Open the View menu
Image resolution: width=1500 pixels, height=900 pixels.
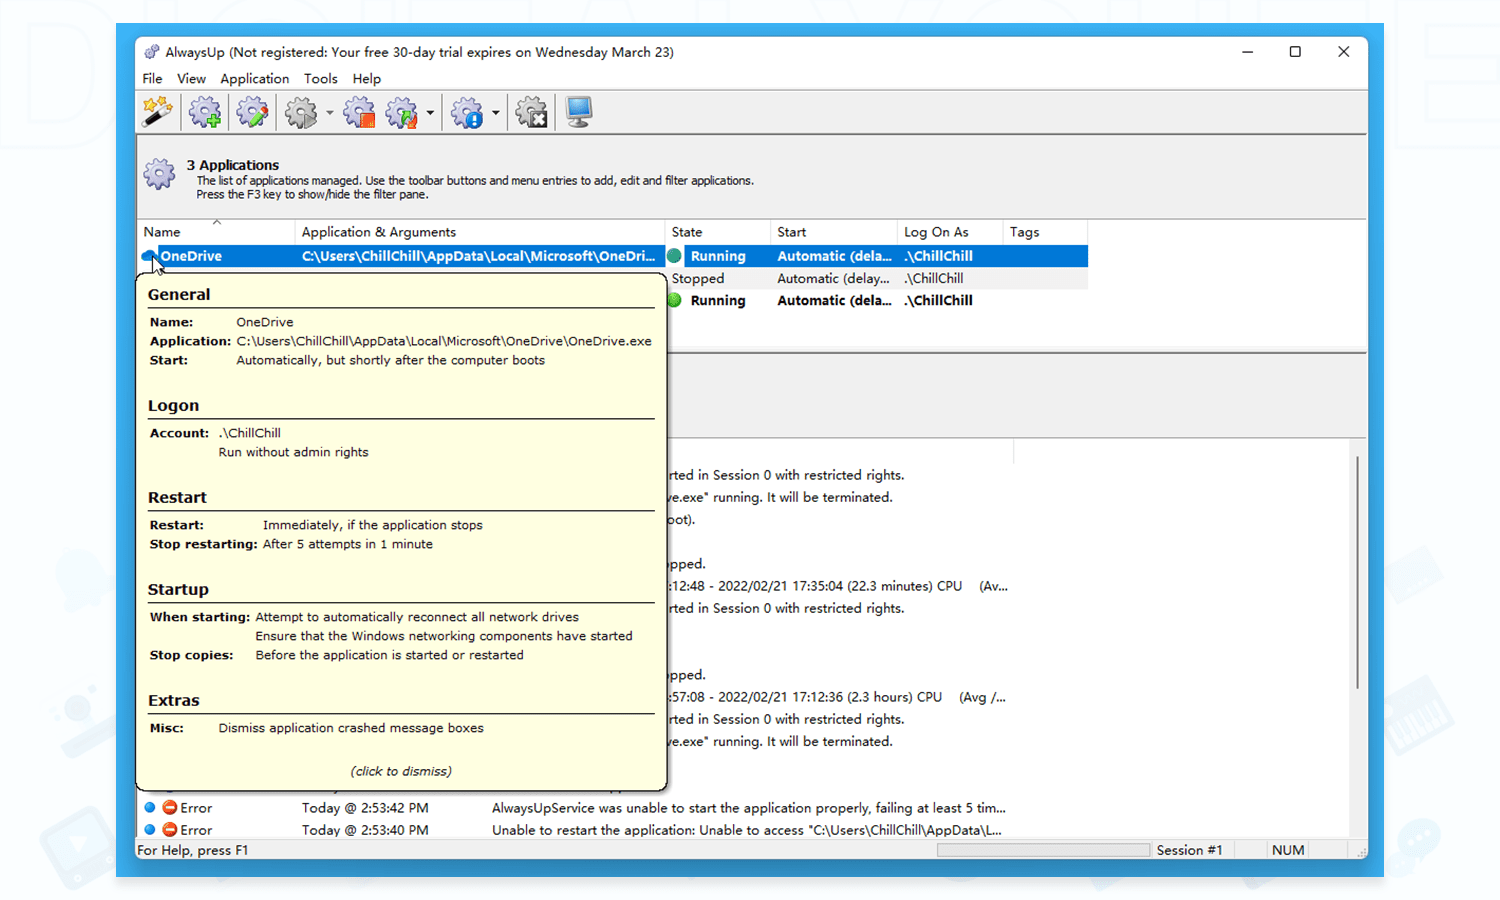pos(191,78)
